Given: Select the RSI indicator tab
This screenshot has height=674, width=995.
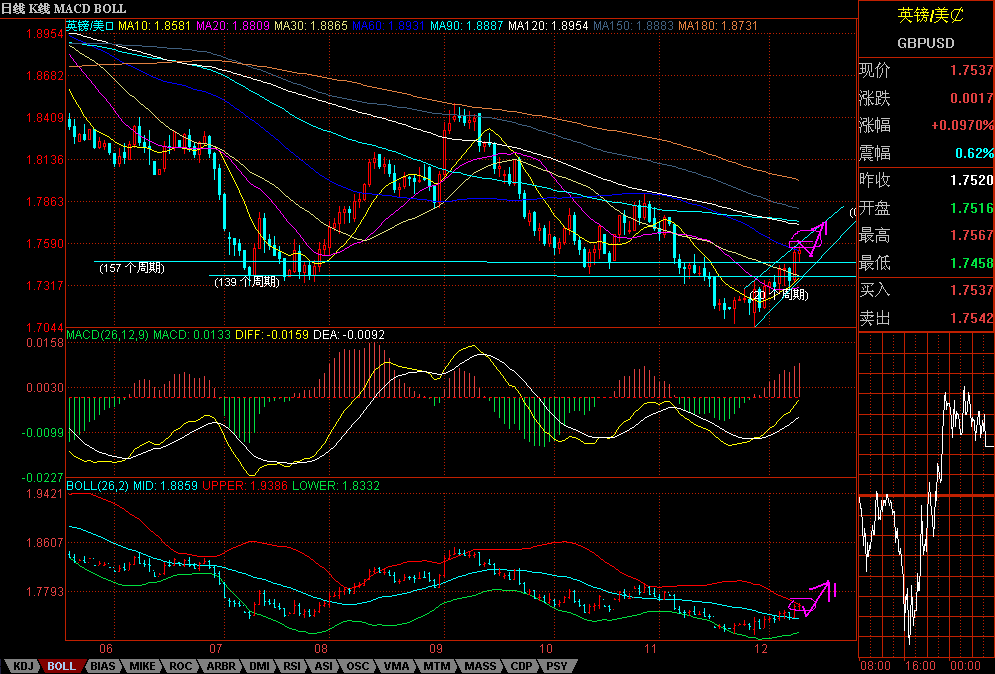Looking at the screenshot, I should (292, 666).
